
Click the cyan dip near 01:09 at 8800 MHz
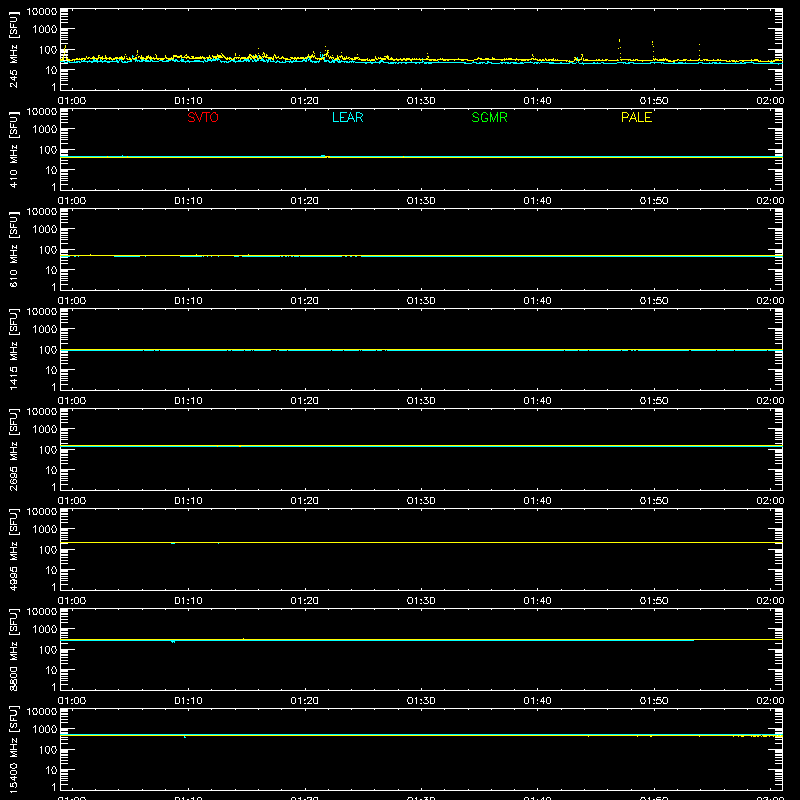173,641
